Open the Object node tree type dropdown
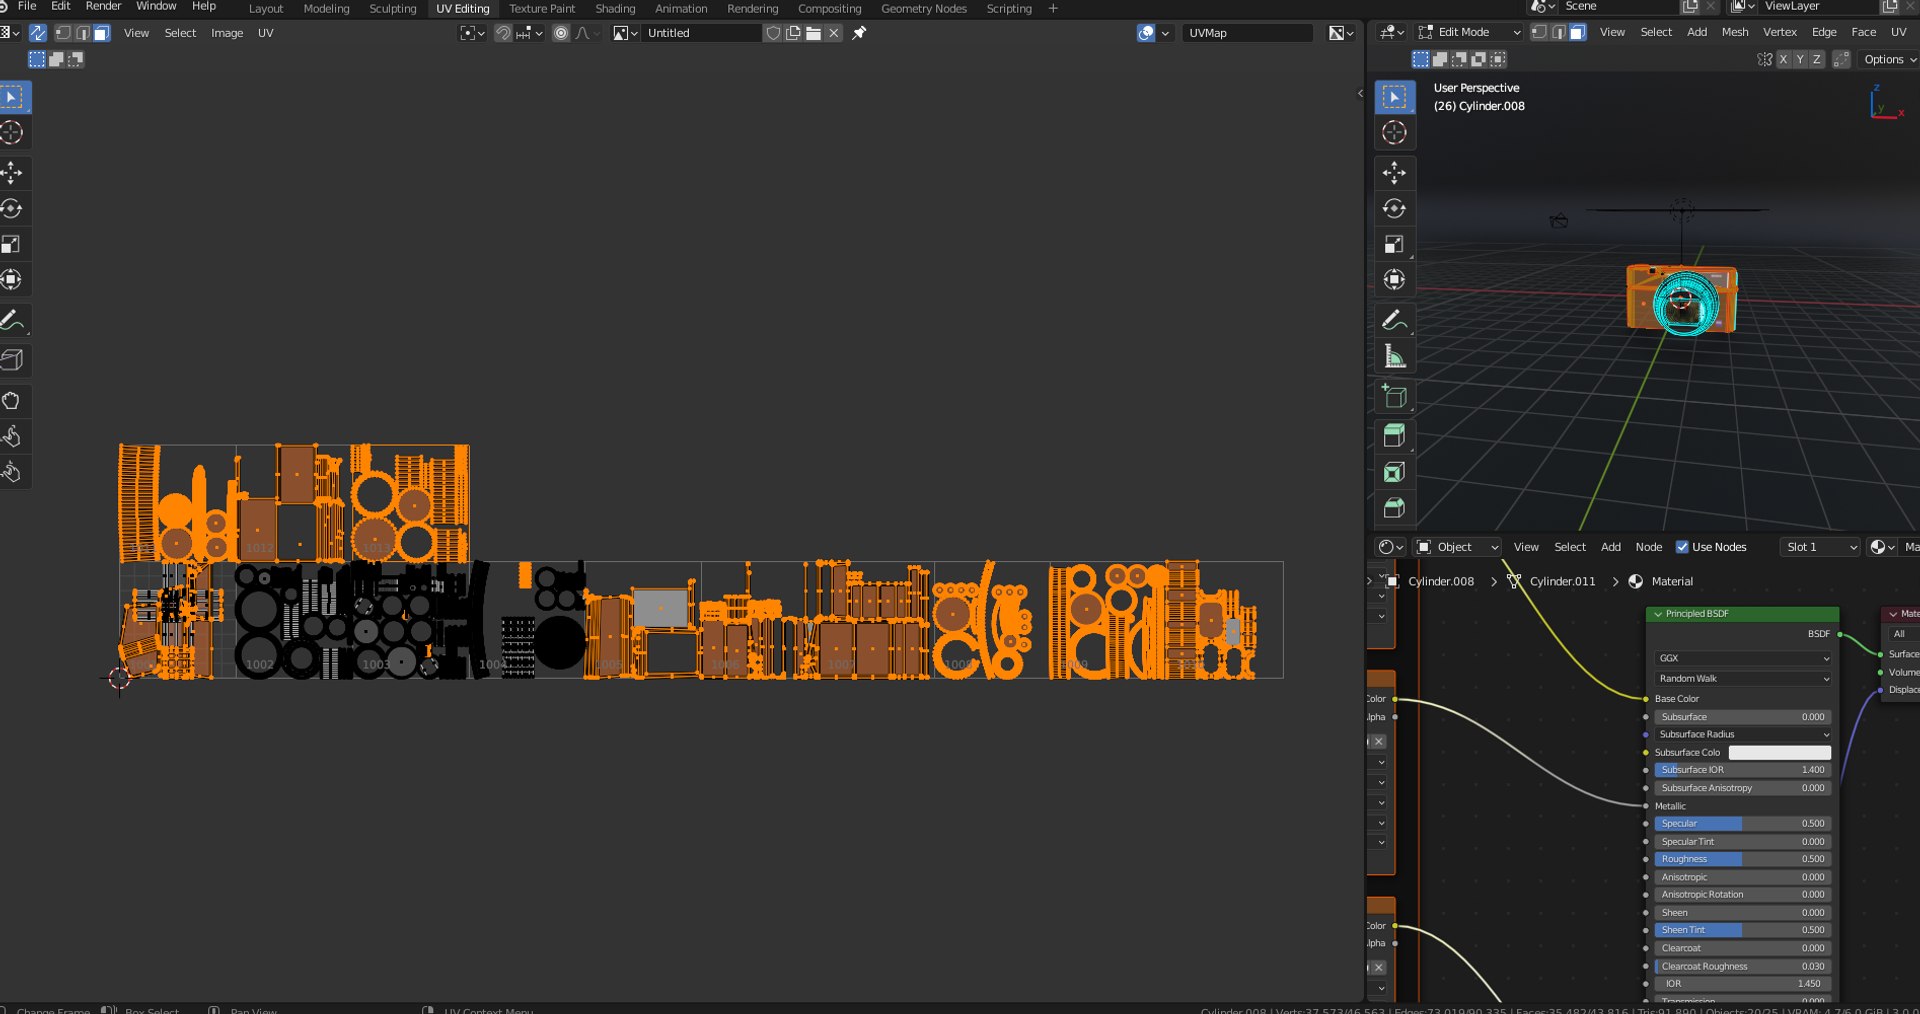This screenshot has width=1920, height=1014. pos(1457,547)
